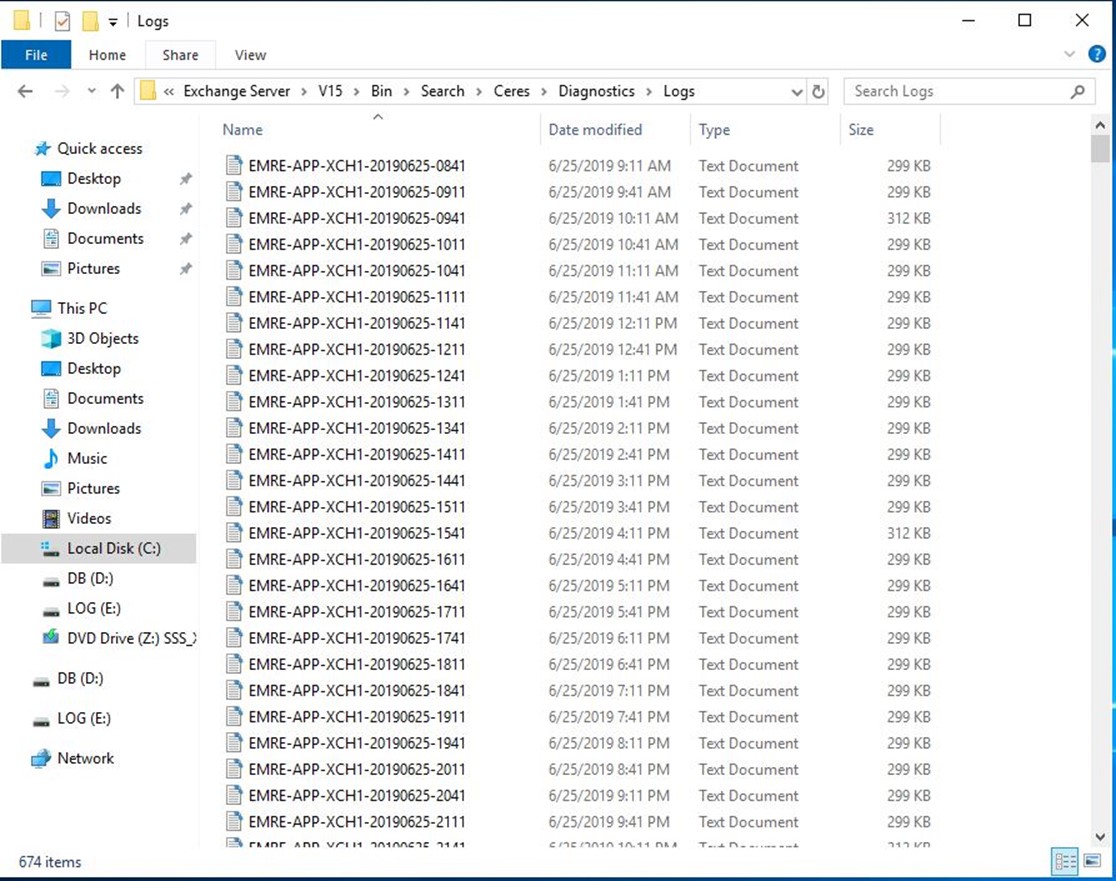Image resolution: width=1116 pixels, height=881 pixels.
Task: Navigate to Diagnostics in the address bar
Action: (x=596, y=91)
